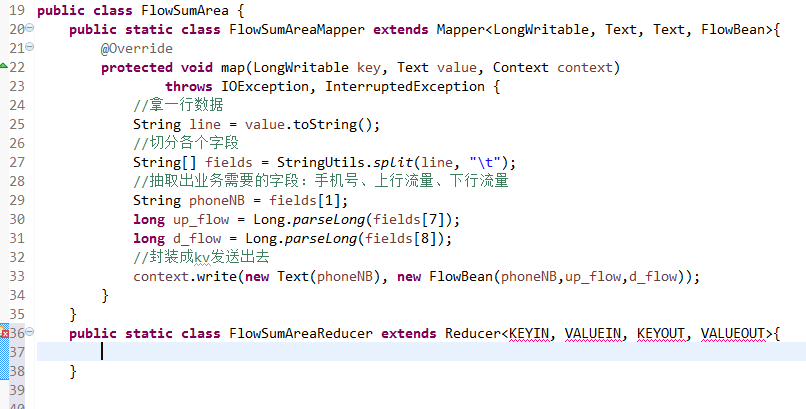Collapse the FlowSumAreaReducer fold at line 36

(30, 331)
